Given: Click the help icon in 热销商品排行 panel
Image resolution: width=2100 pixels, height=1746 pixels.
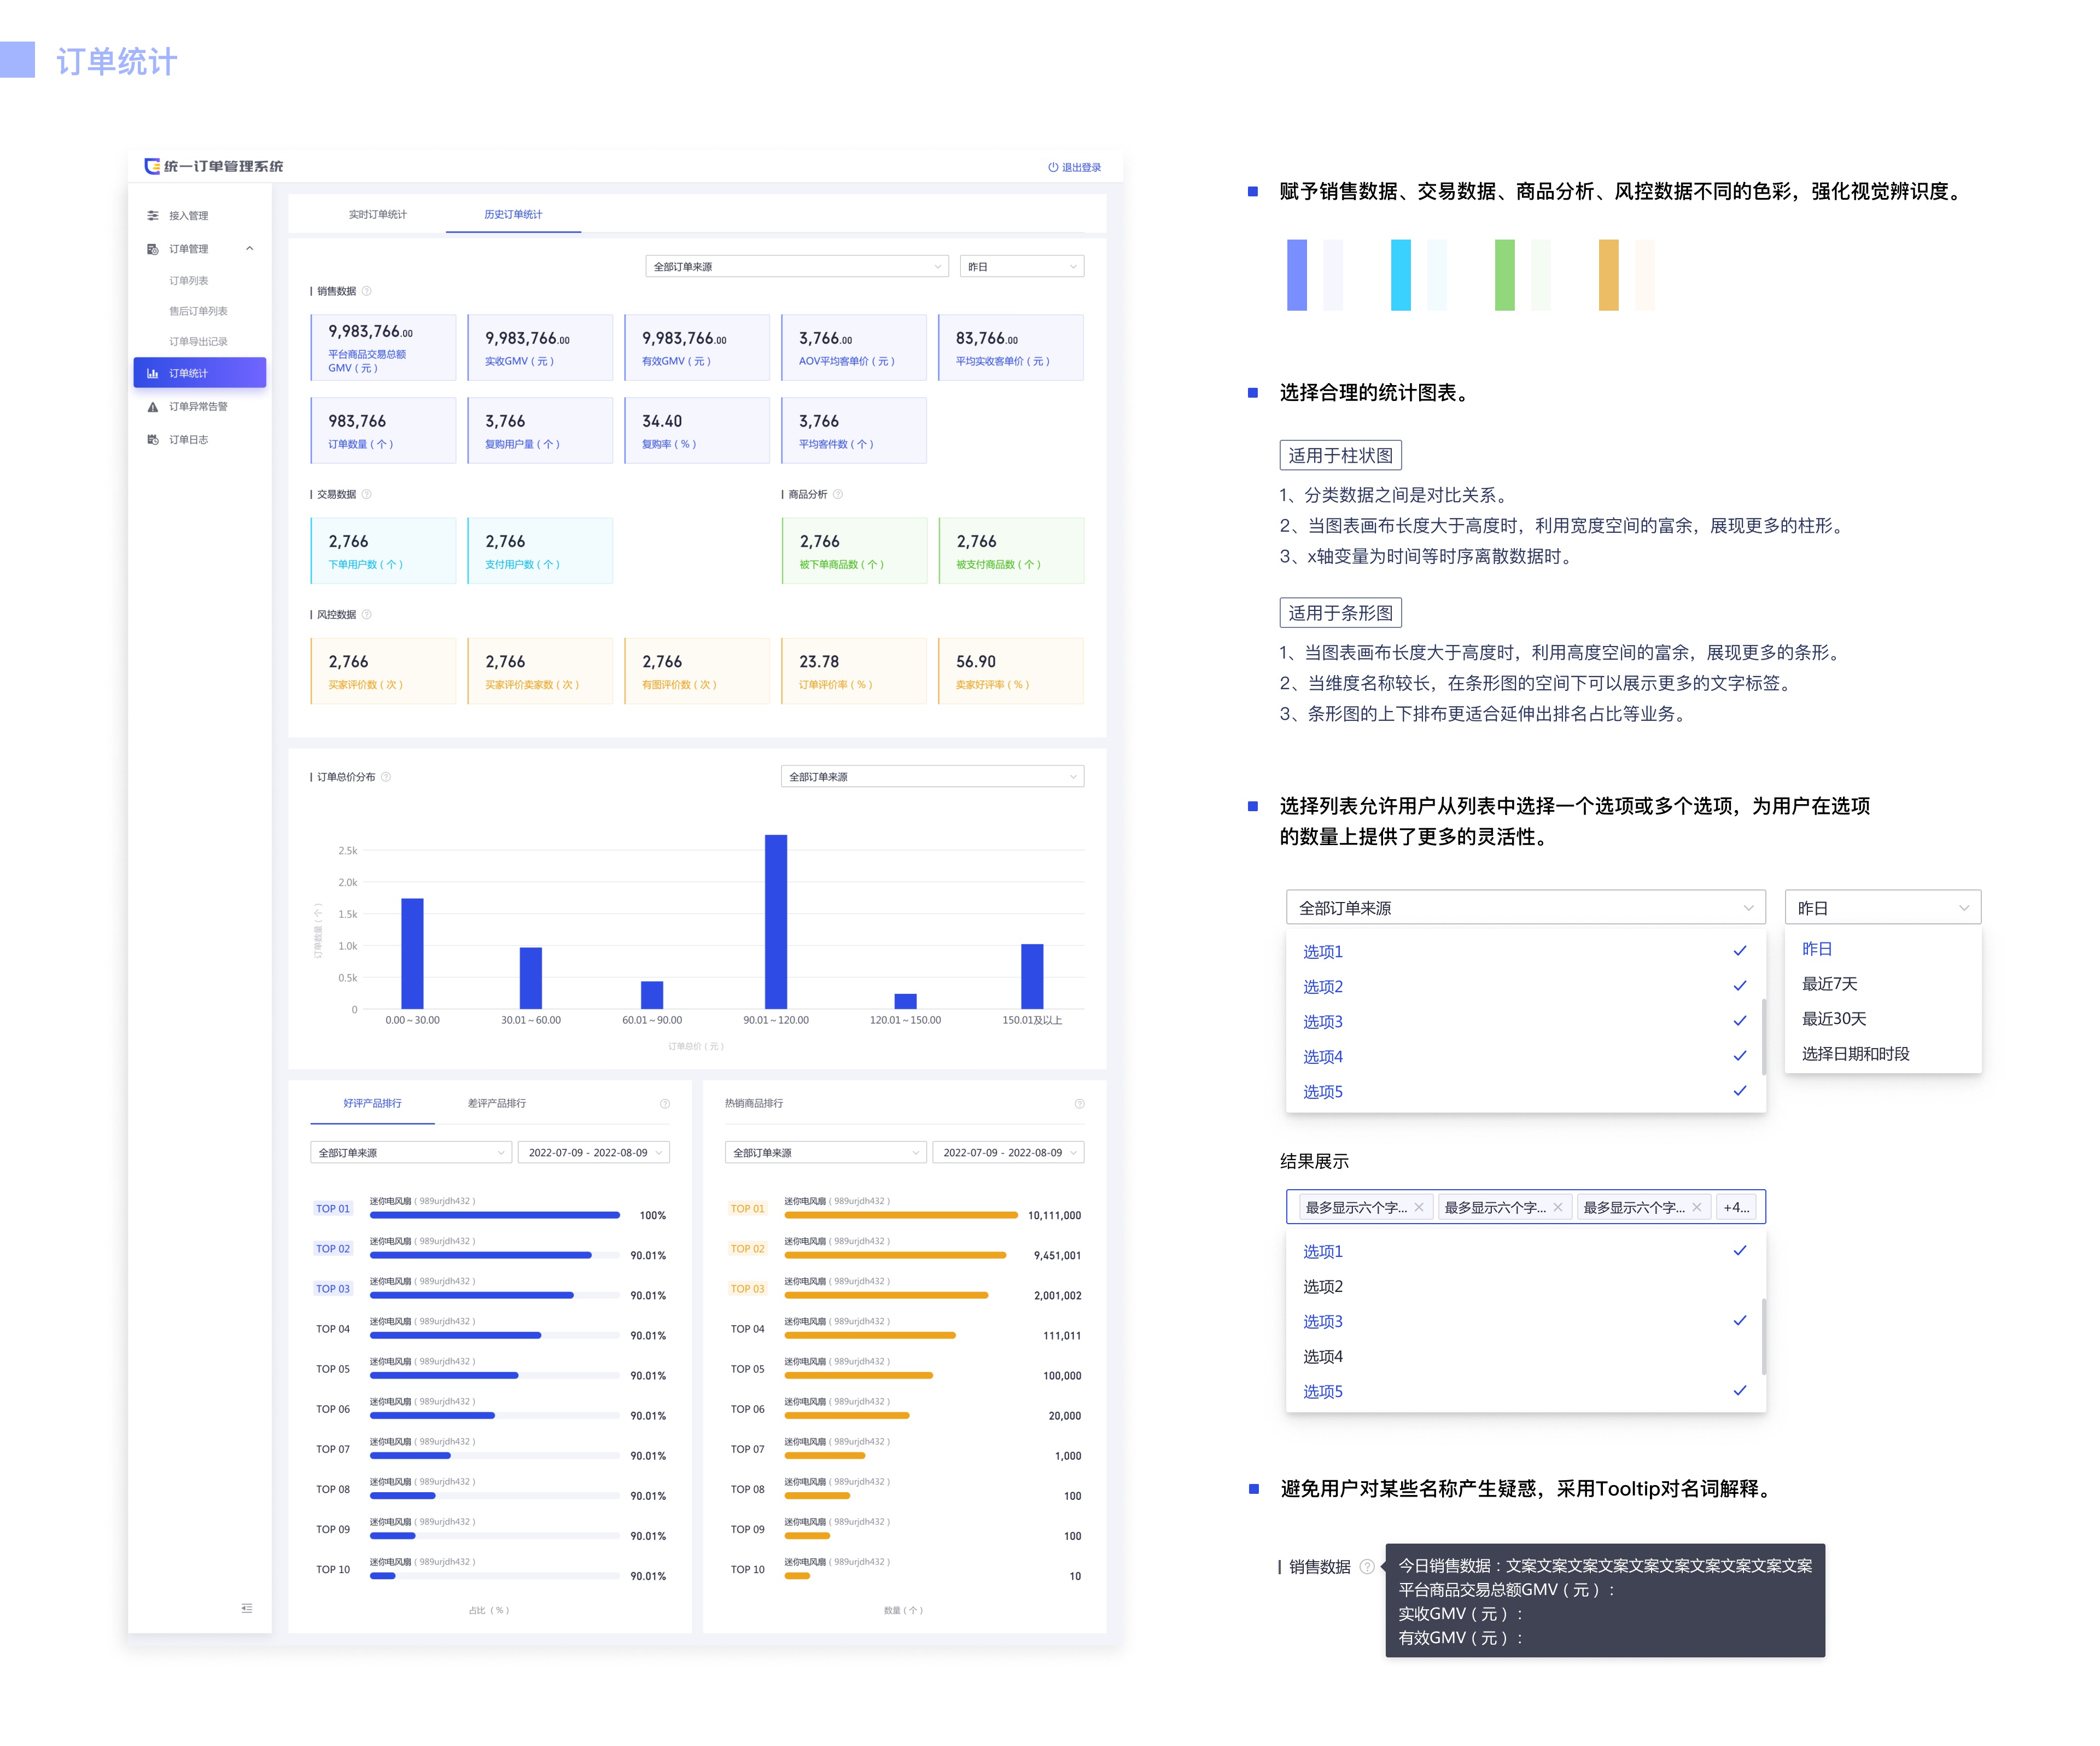Looking at the screenshot, I should point(1079,1103).
